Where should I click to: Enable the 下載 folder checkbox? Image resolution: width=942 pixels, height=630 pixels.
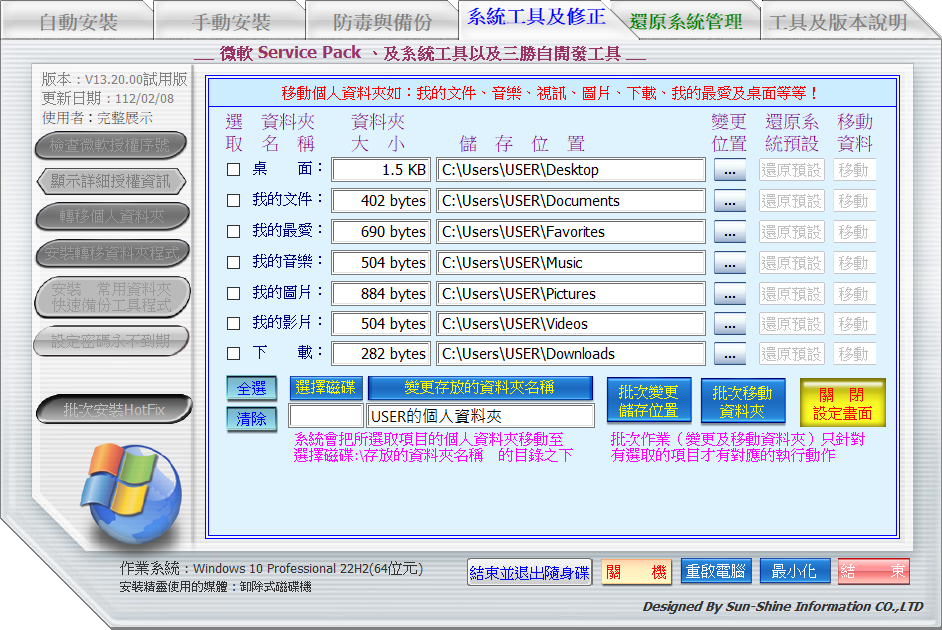tap(233, 354)
